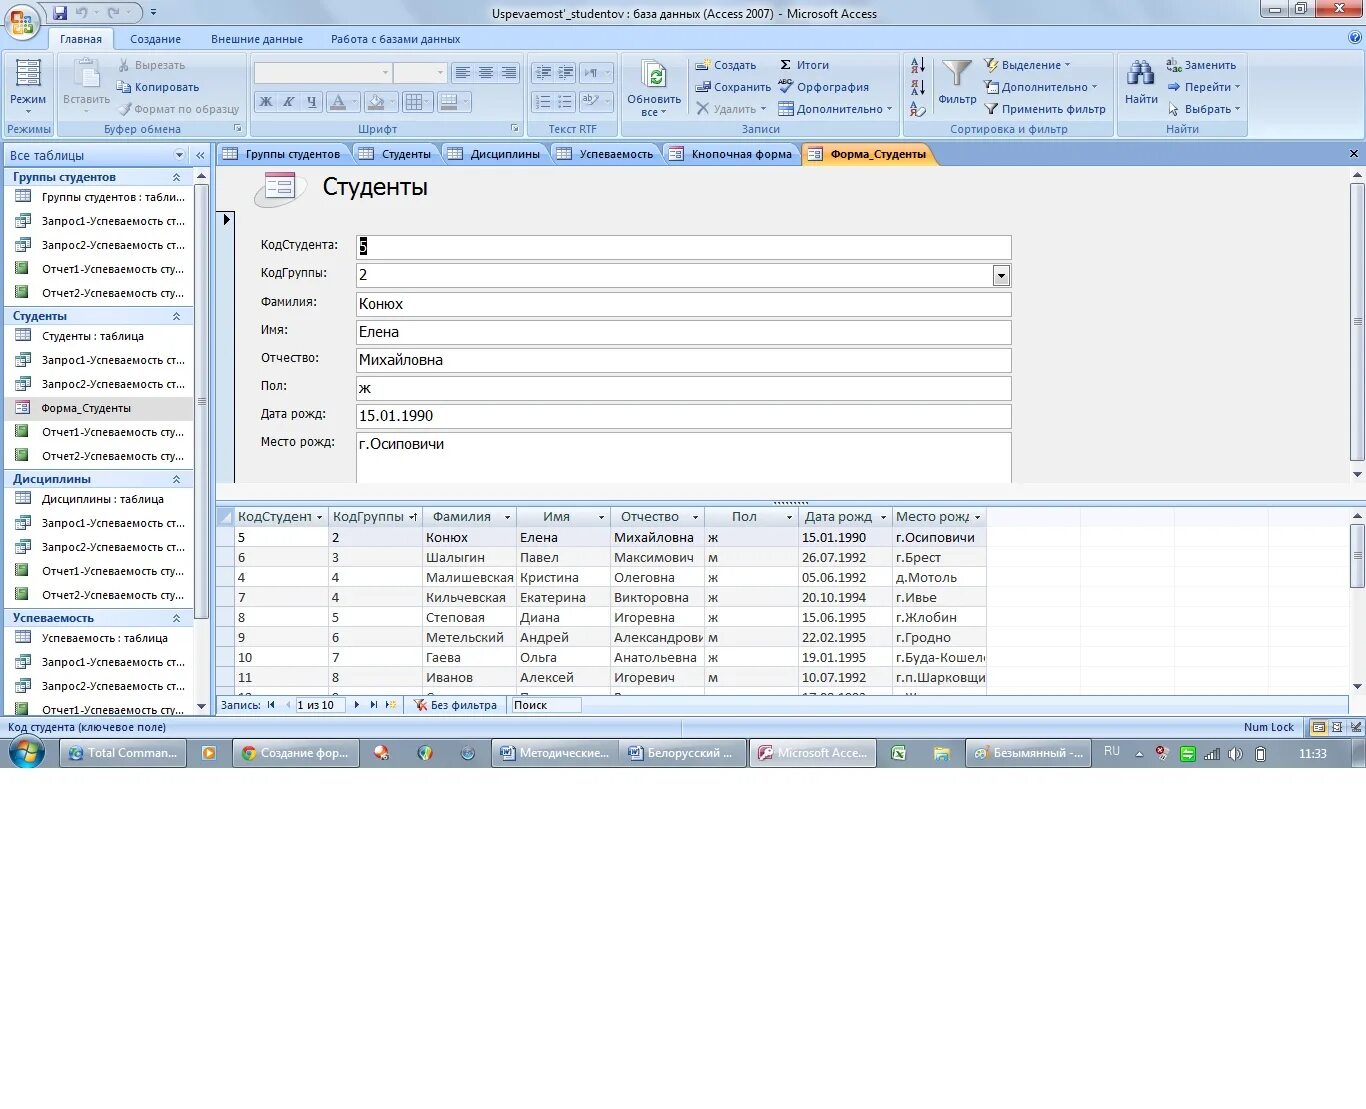Open Total Commander from the taskbar
This screenshot has width=1366, height=1109.
[x=124, y=753]
